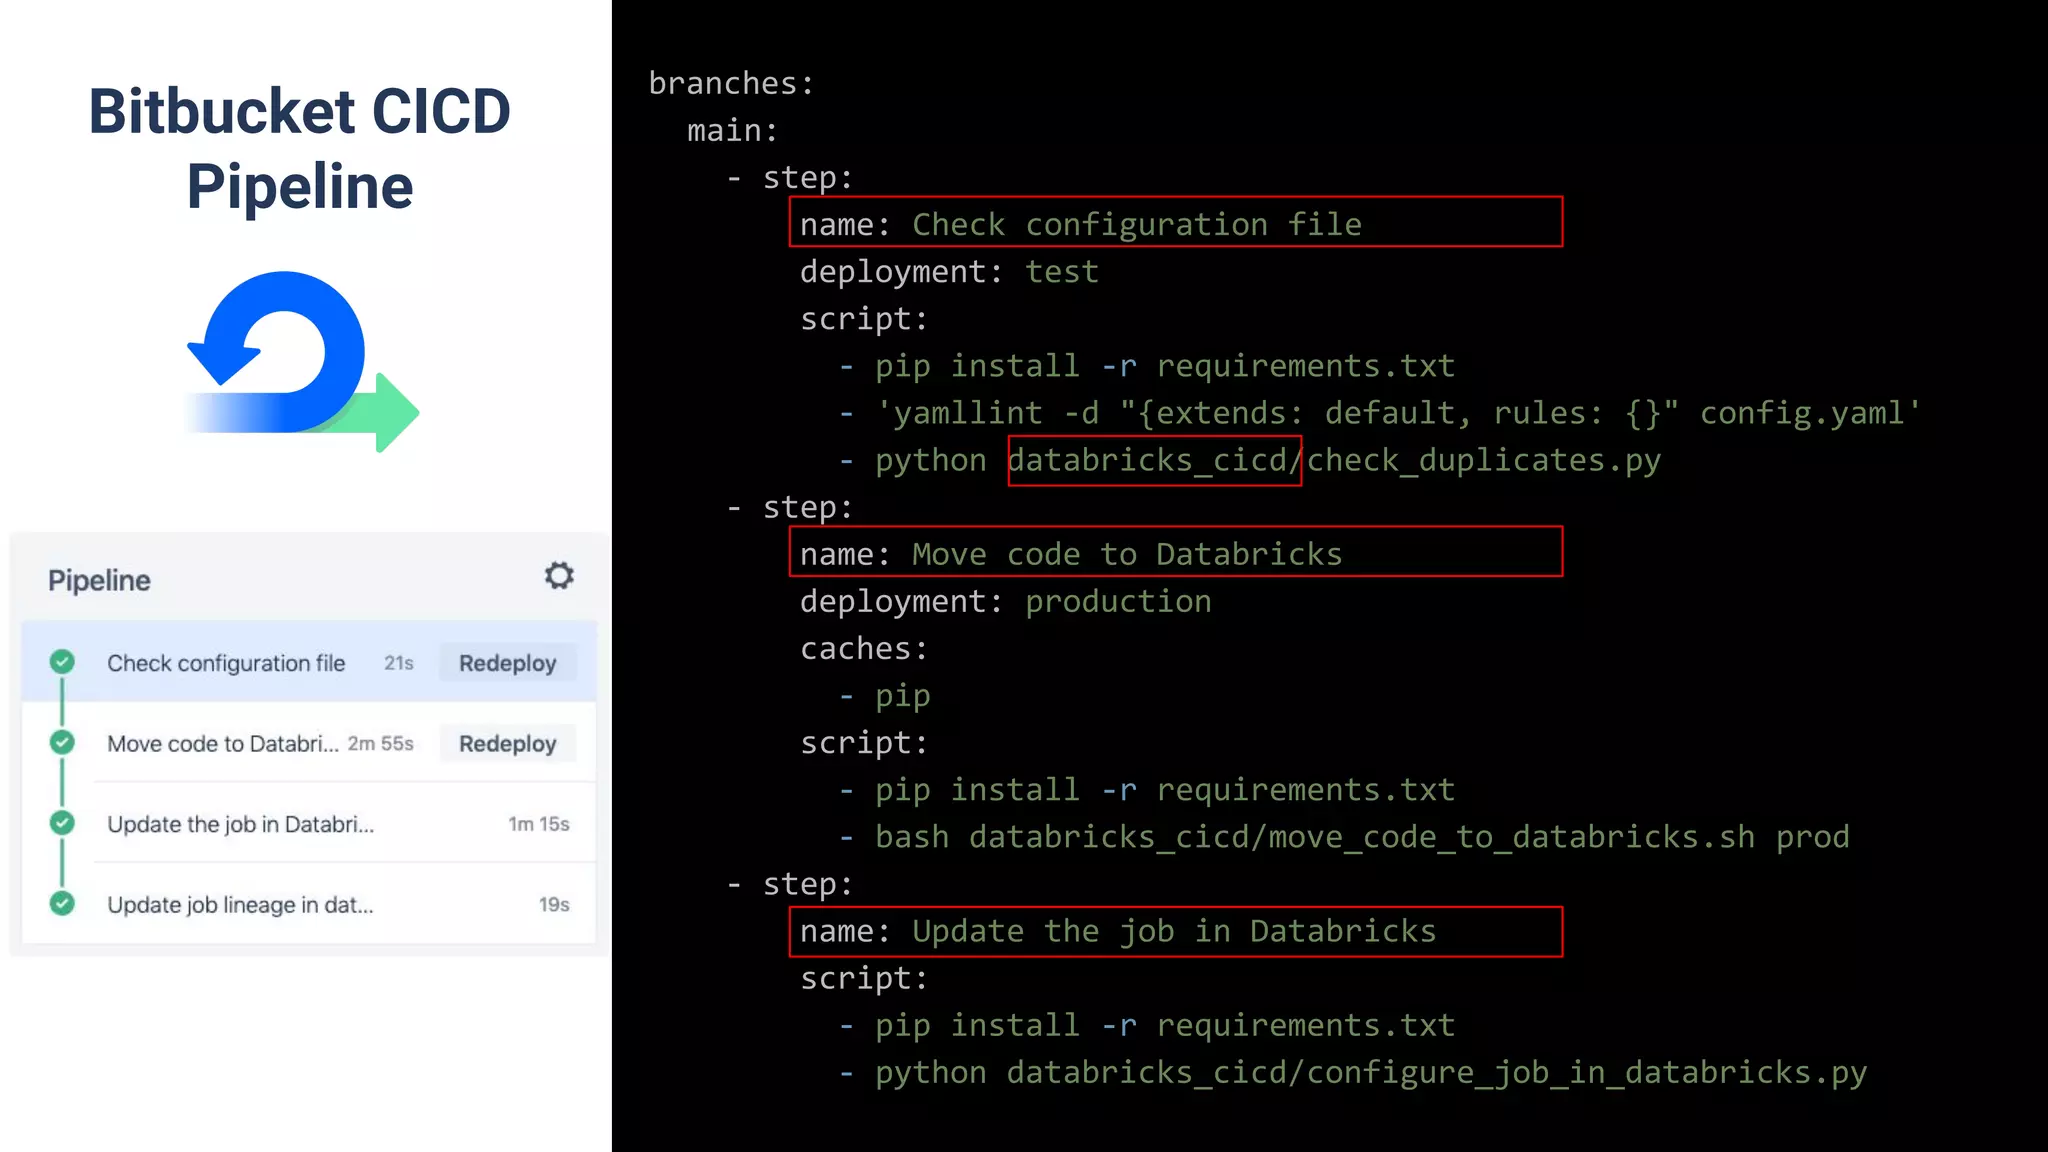This screenshot has height=1152, width=2048.
Task: Open the Pipeline settings gear icon
Action: point(559,576)
